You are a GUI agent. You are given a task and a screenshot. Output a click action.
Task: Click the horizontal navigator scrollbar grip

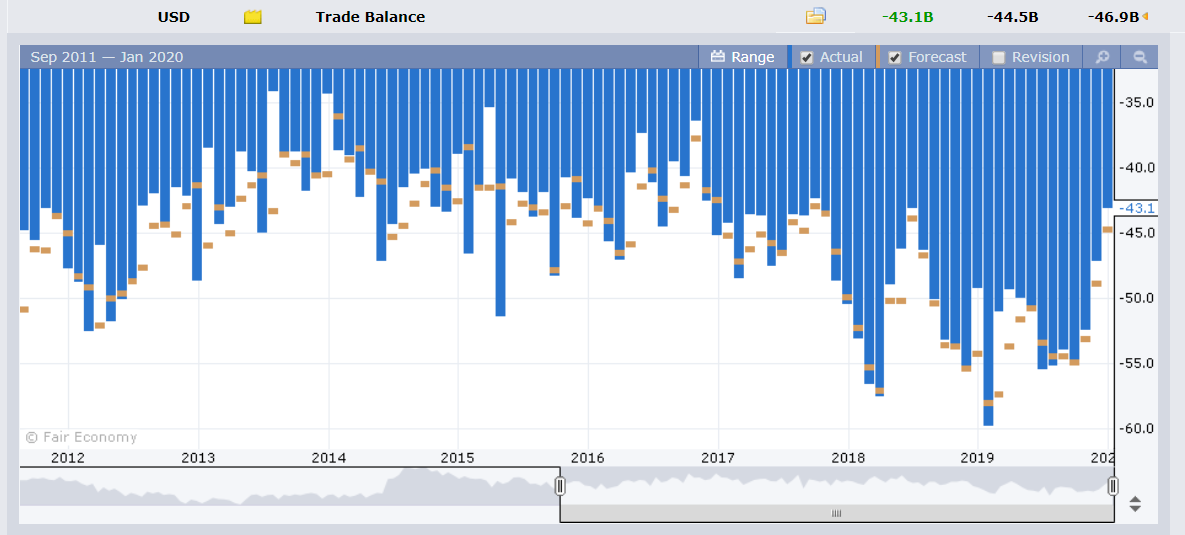pyautogui.click(x=837, y=513)
